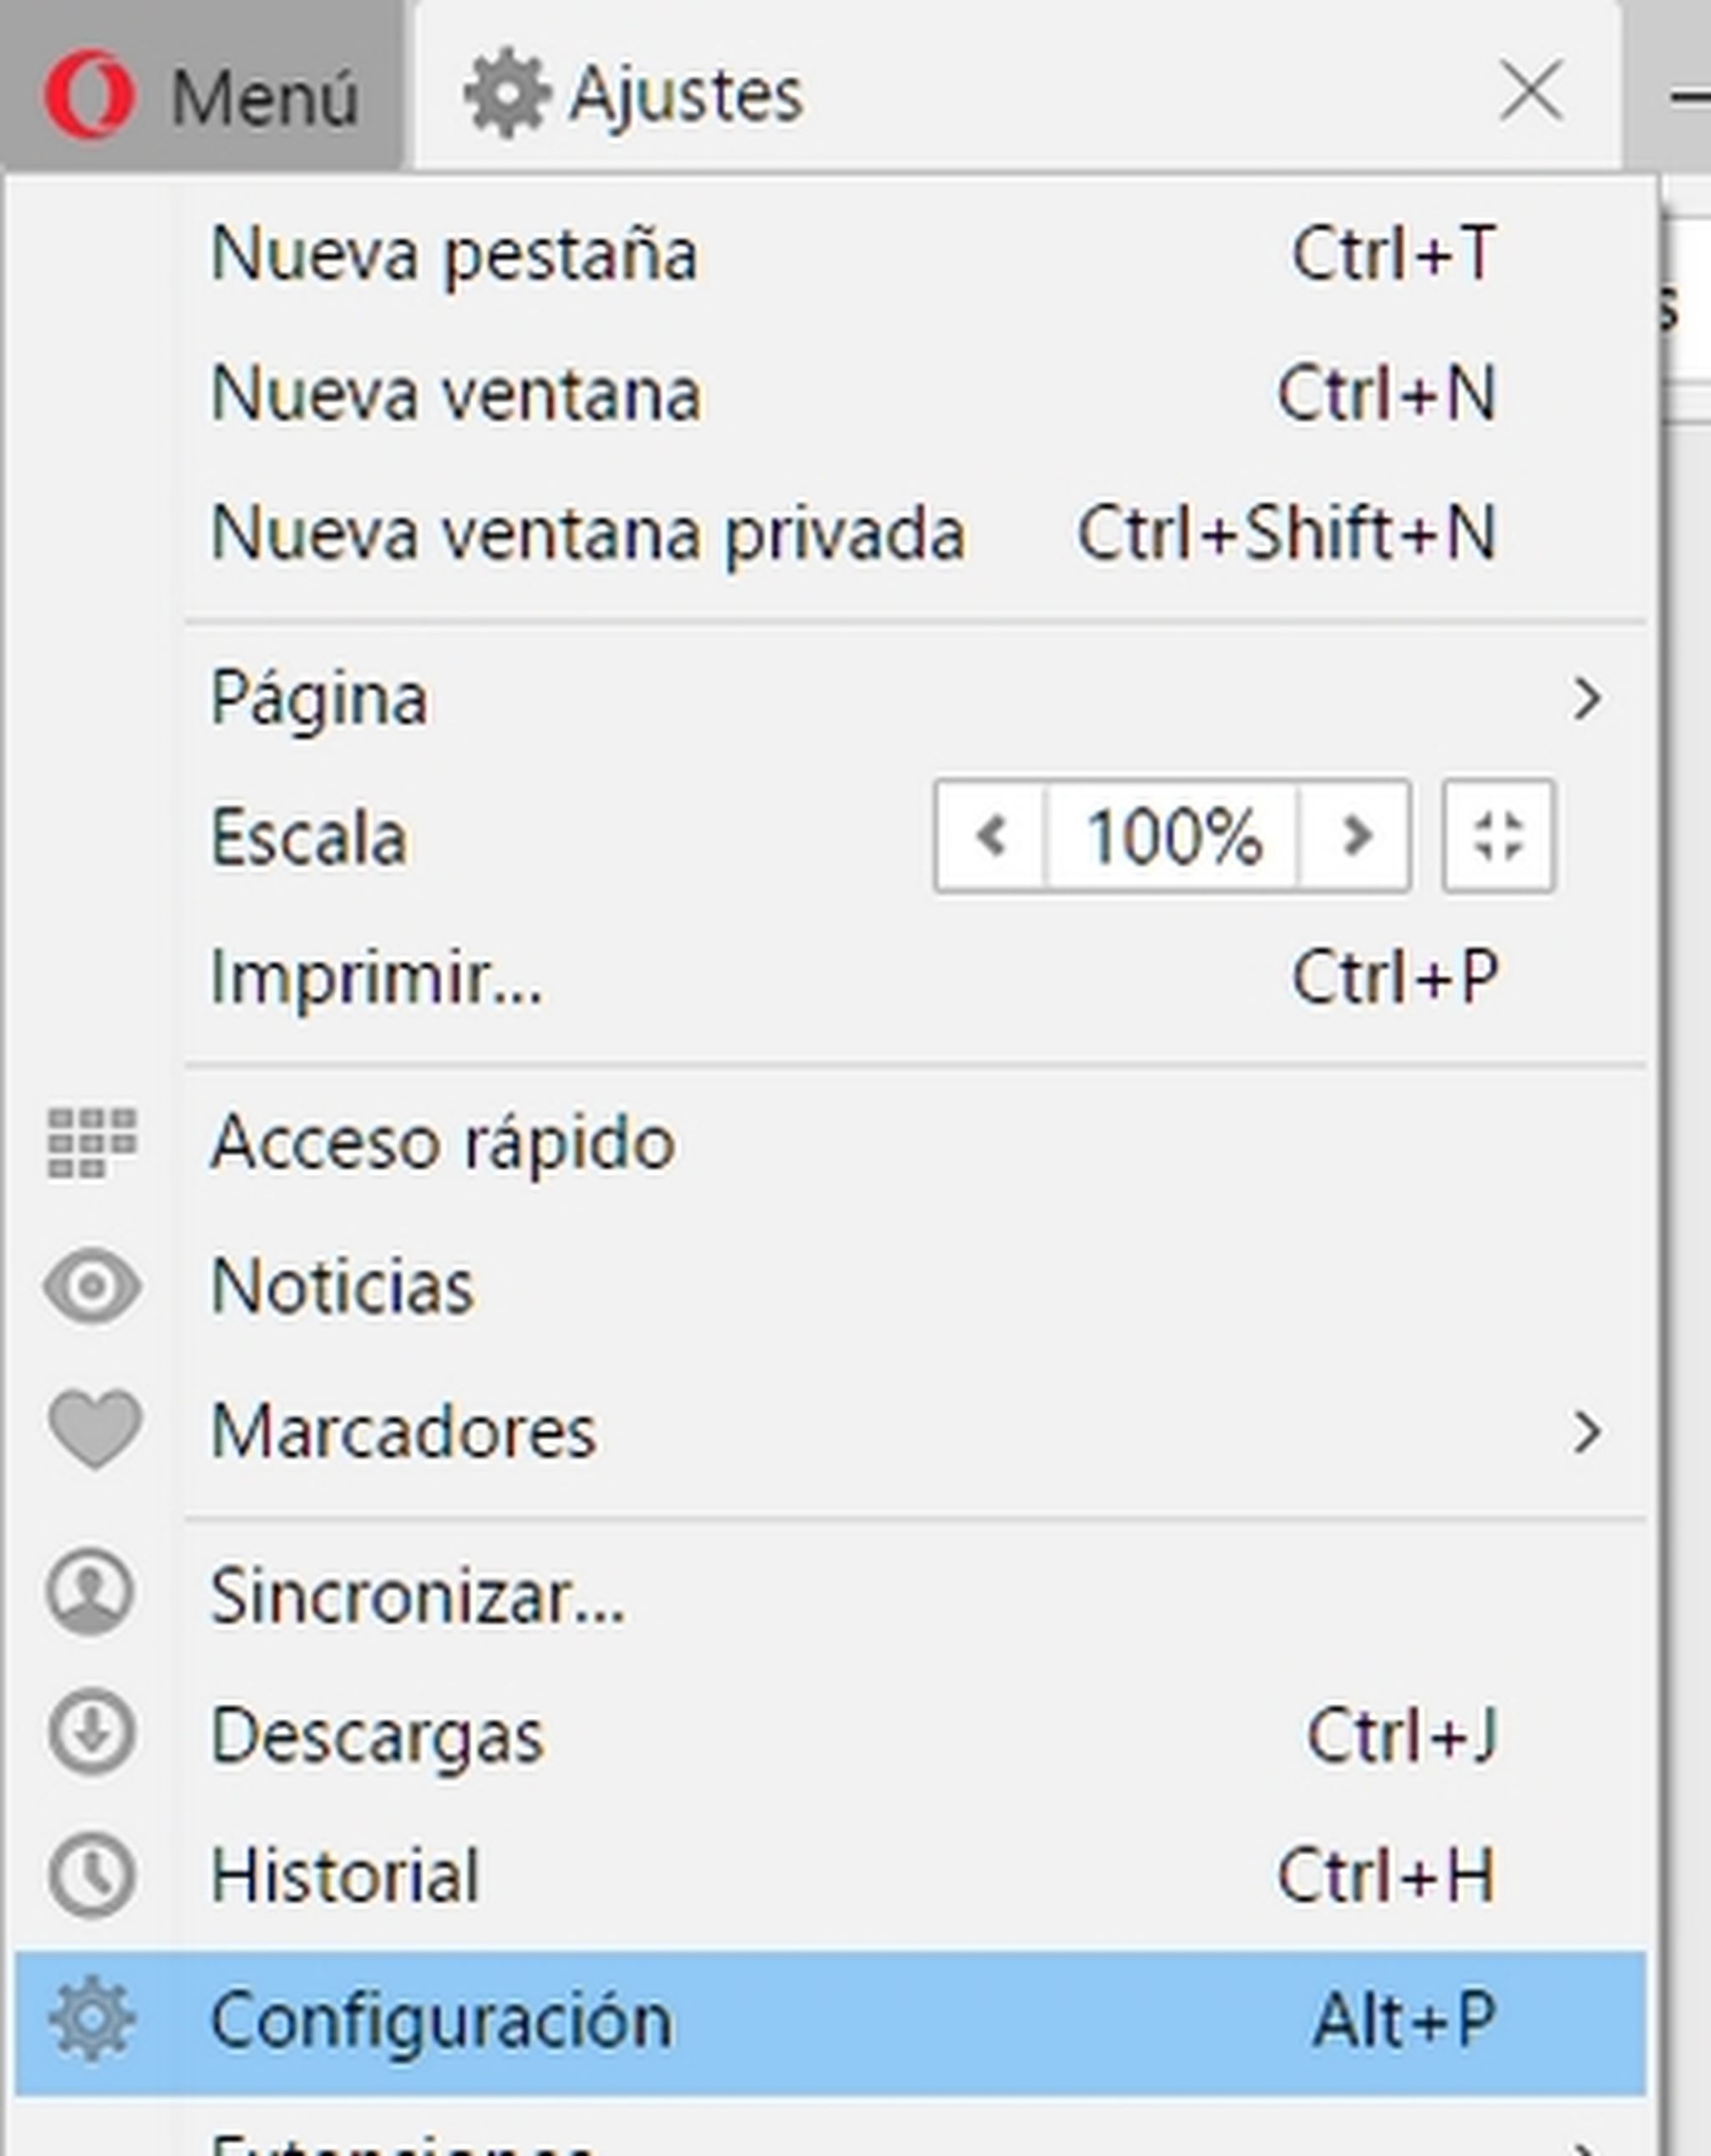
Task: Increase zoom with the Escala right arrow
Action: [x=1355, y=836]
